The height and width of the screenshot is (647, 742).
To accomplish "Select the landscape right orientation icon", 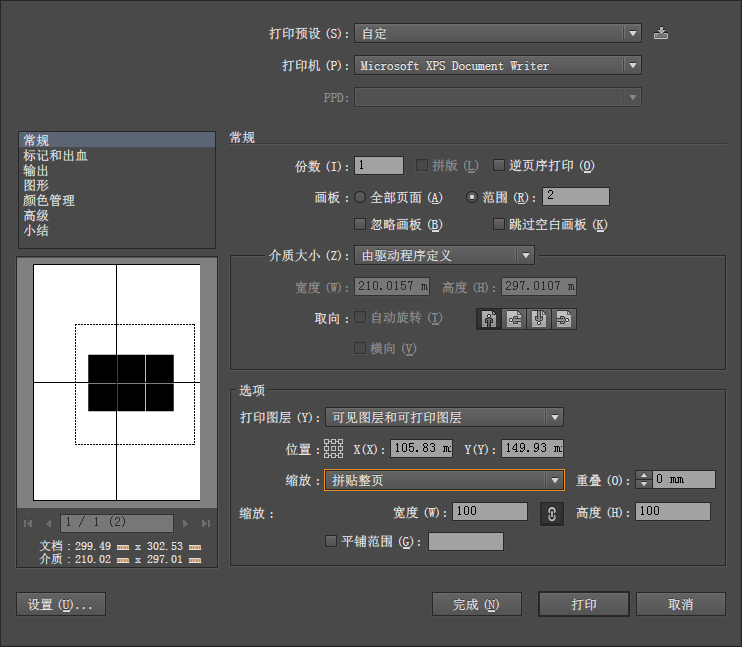I will coord(564,319).
